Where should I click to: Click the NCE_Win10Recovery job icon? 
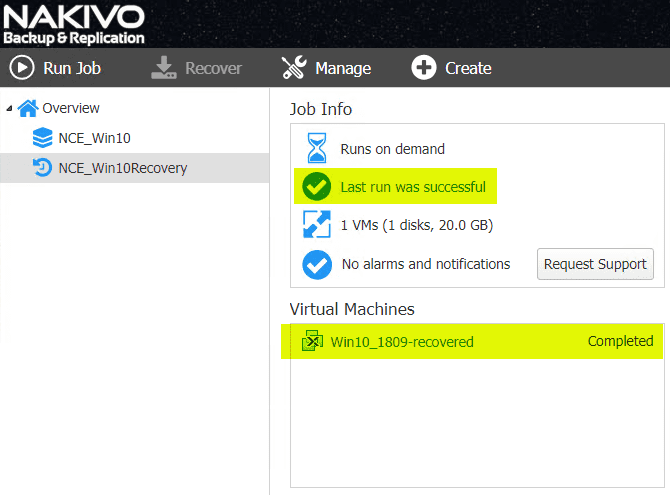(43, 168)
